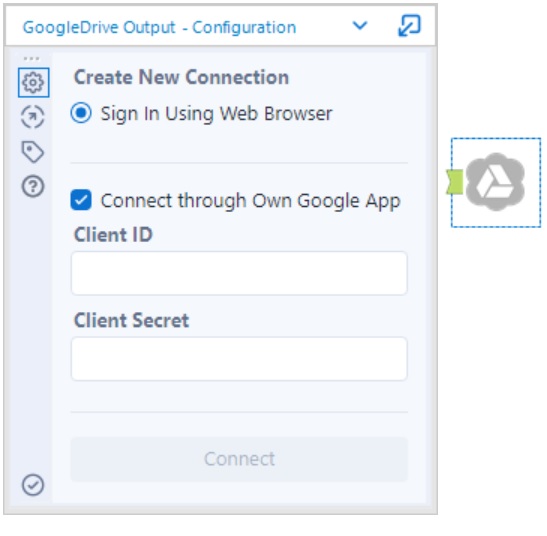Image resolution: width=547 pixels, height=536 pixels.
Task: Click the Sign In Using Web Browser label
Action: [216, 114]
